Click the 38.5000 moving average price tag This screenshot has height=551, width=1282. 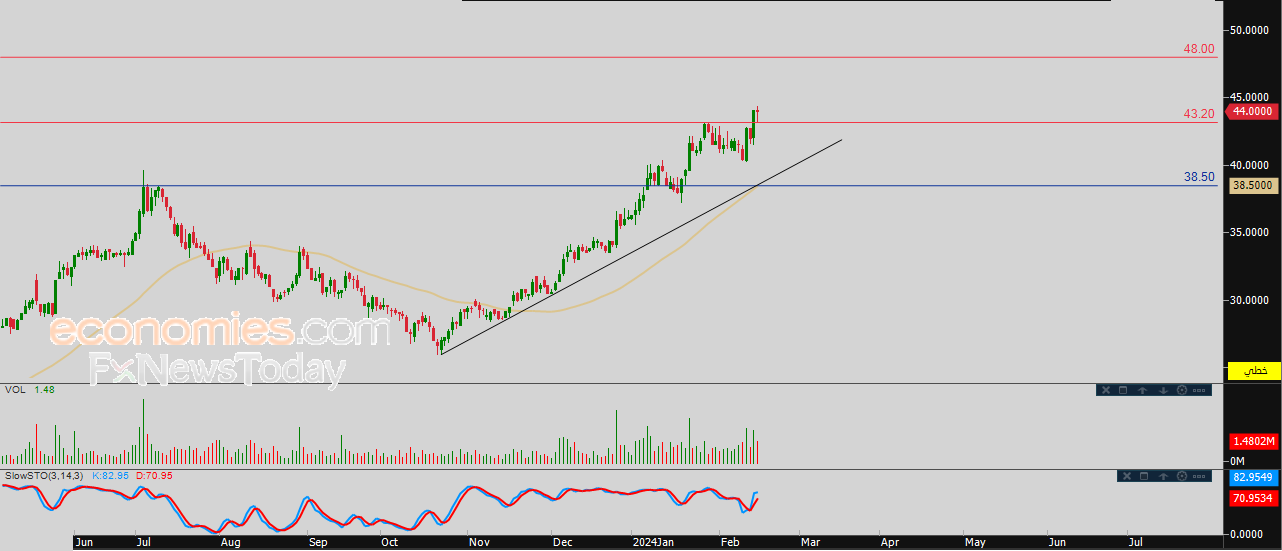[x=1252, y=185]
